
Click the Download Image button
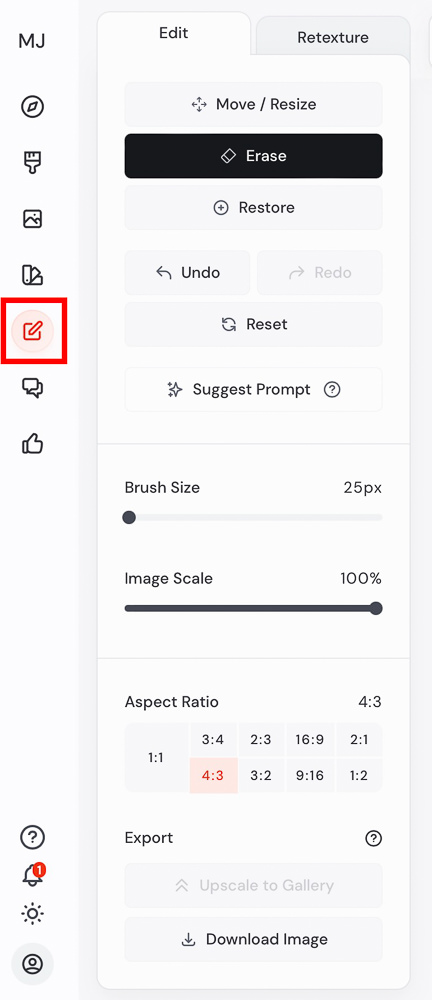click(253, 939)
